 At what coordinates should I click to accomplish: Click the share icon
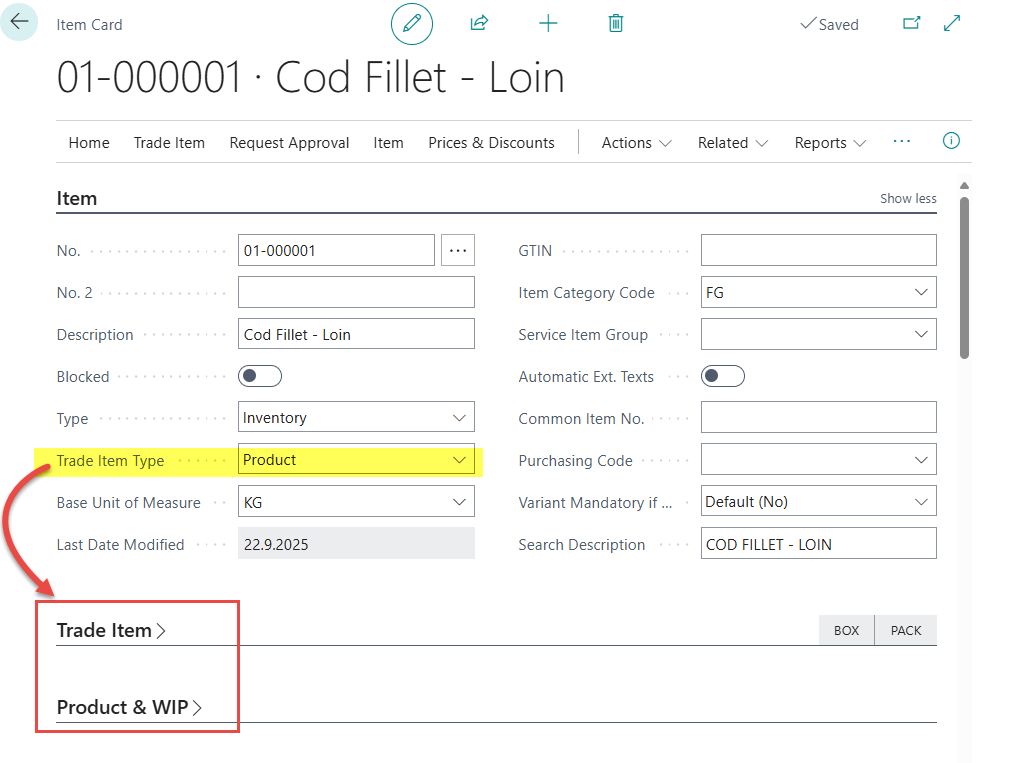point(479,23)
